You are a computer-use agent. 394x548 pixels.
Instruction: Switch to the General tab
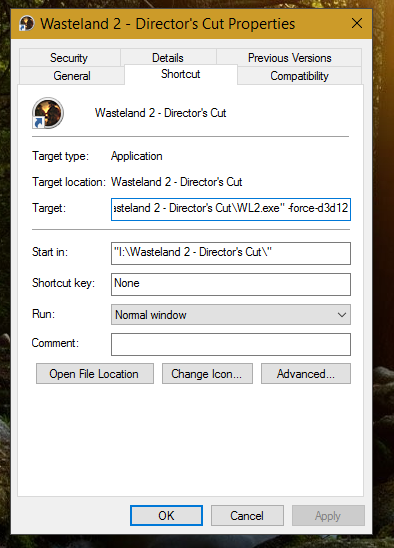(x=72, y=75)
